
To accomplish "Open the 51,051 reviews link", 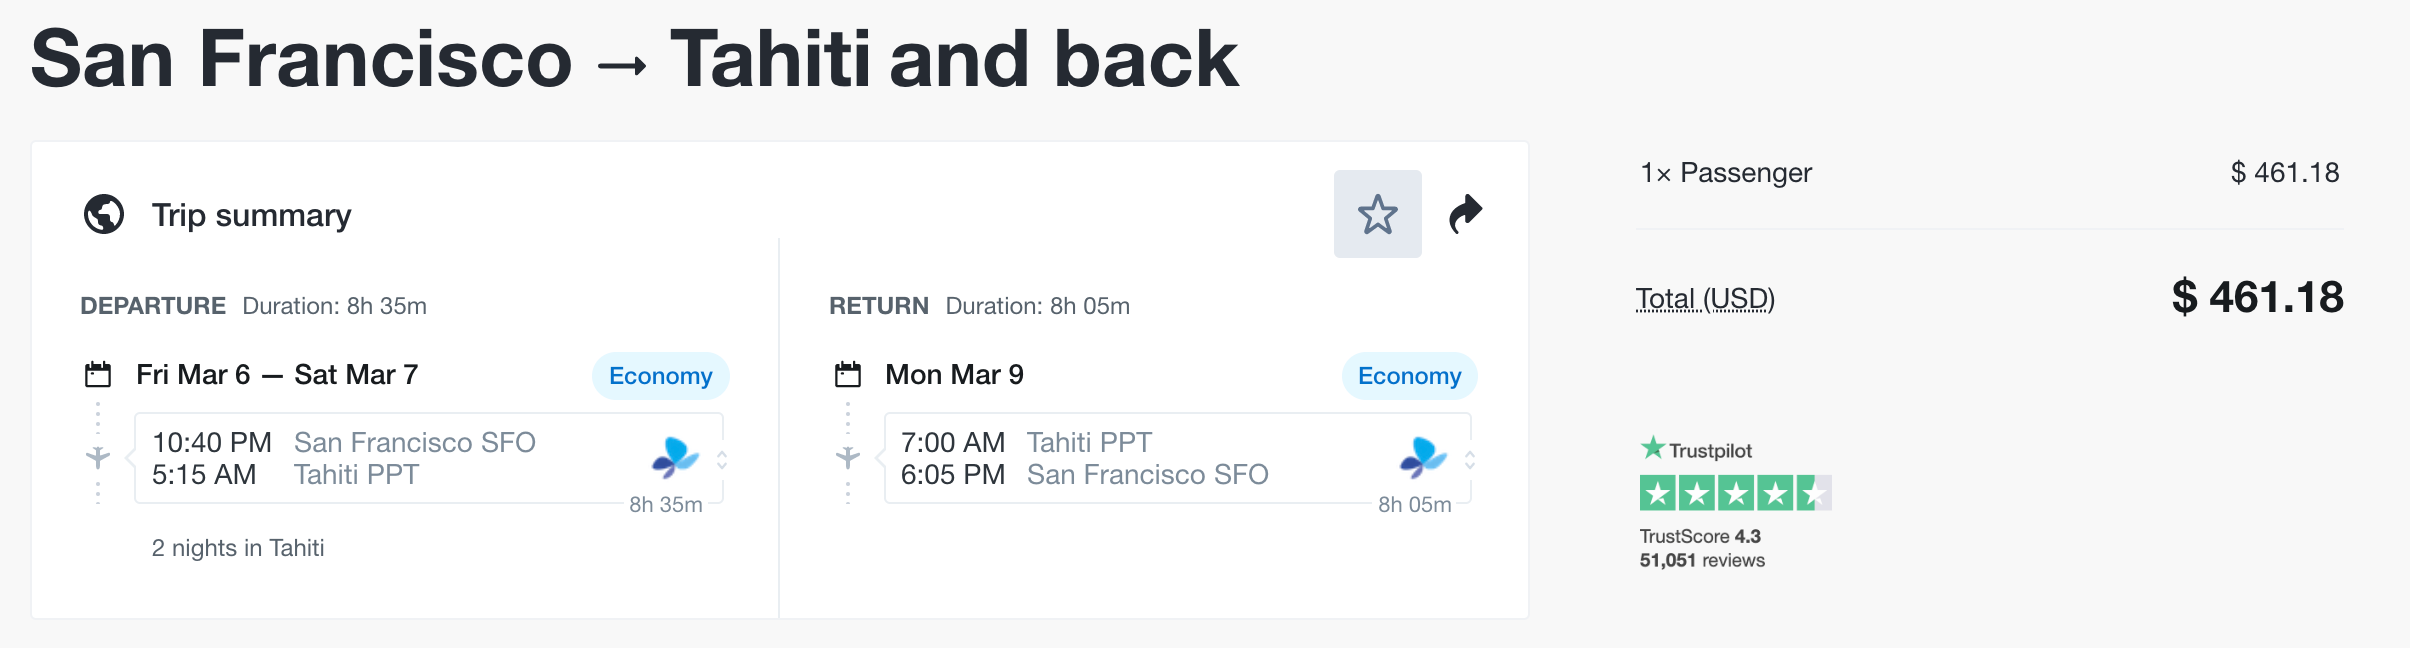I will [1702, 560].
